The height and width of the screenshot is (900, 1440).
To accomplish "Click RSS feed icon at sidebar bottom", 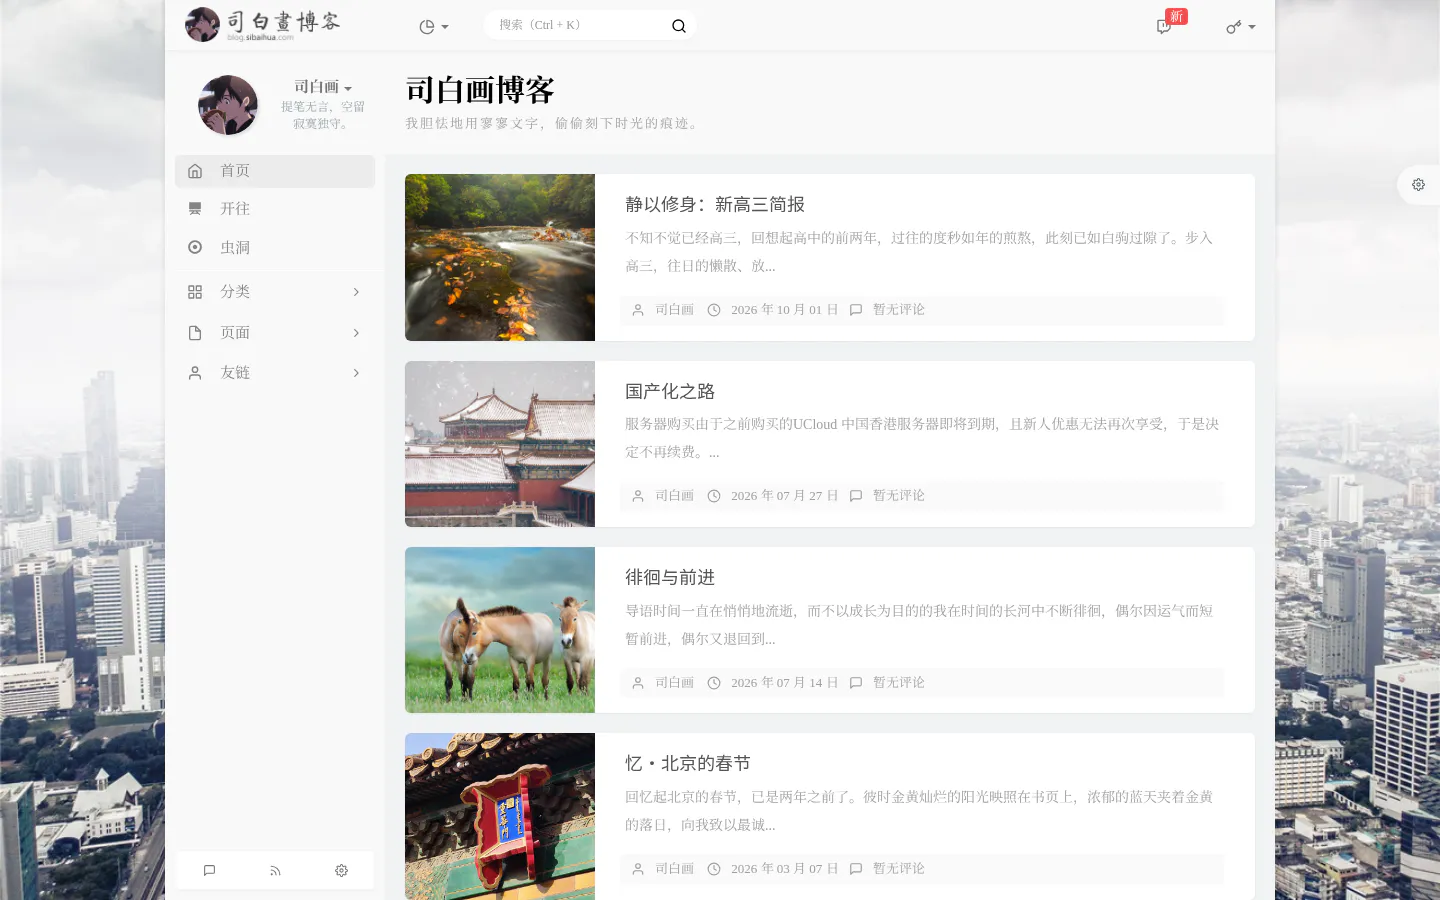I will (275, 871).
